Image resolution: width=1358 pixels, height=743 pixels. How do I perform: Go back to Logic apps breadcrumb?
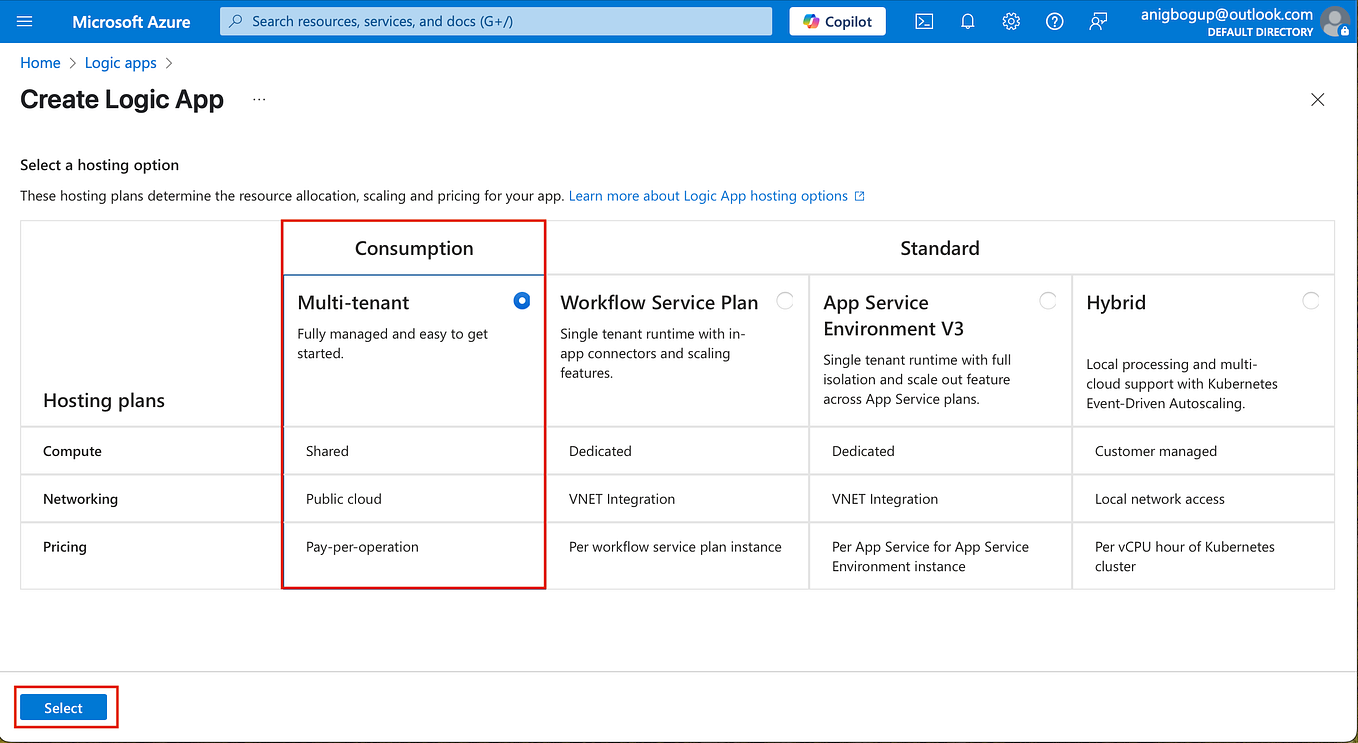[120, 62]
